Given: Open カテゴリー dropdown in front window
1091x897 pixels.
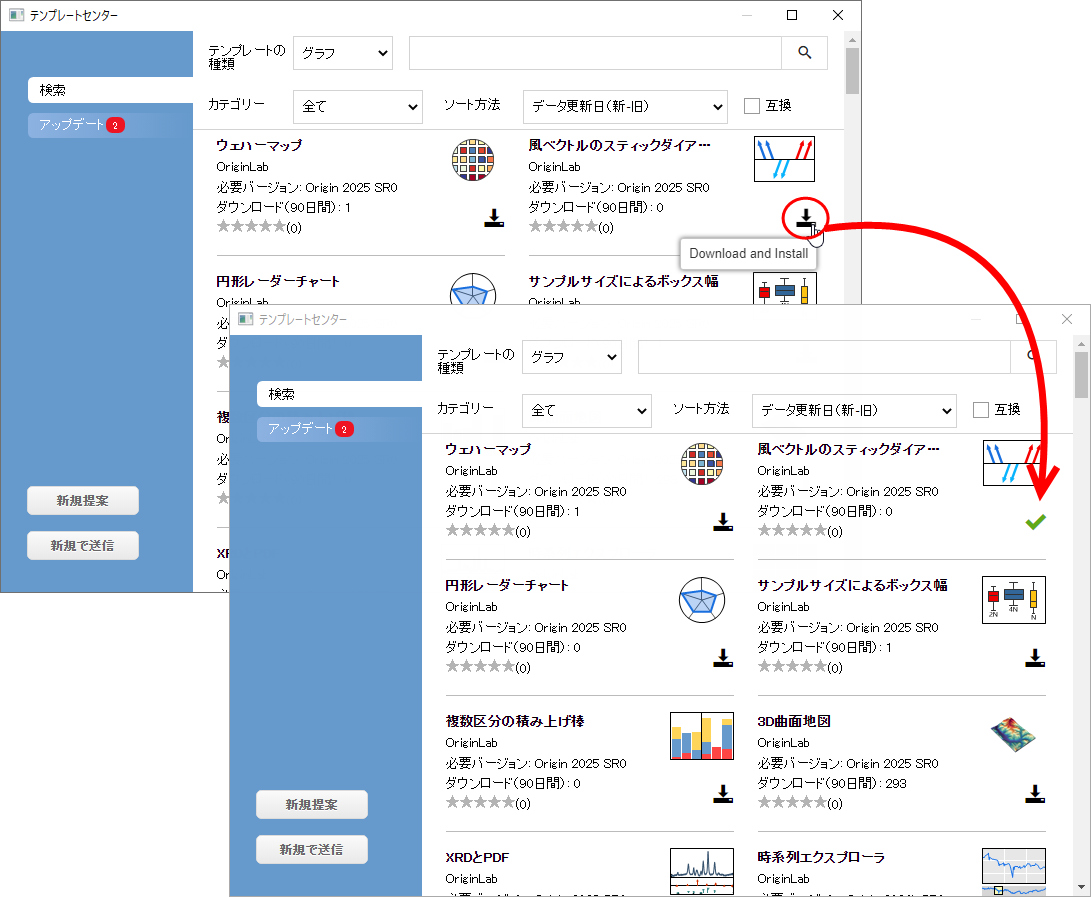Looking at the screenshot, I should pyautogui.click(x=587, y=411).
